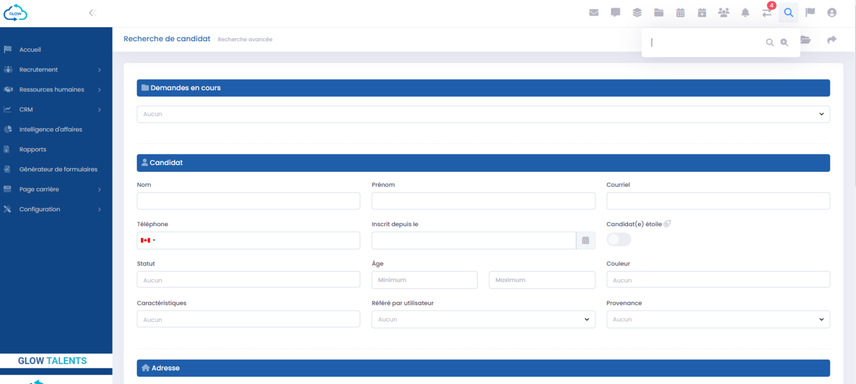Focus the Courriel input field
Screen dimensions: 856x384
718,200
